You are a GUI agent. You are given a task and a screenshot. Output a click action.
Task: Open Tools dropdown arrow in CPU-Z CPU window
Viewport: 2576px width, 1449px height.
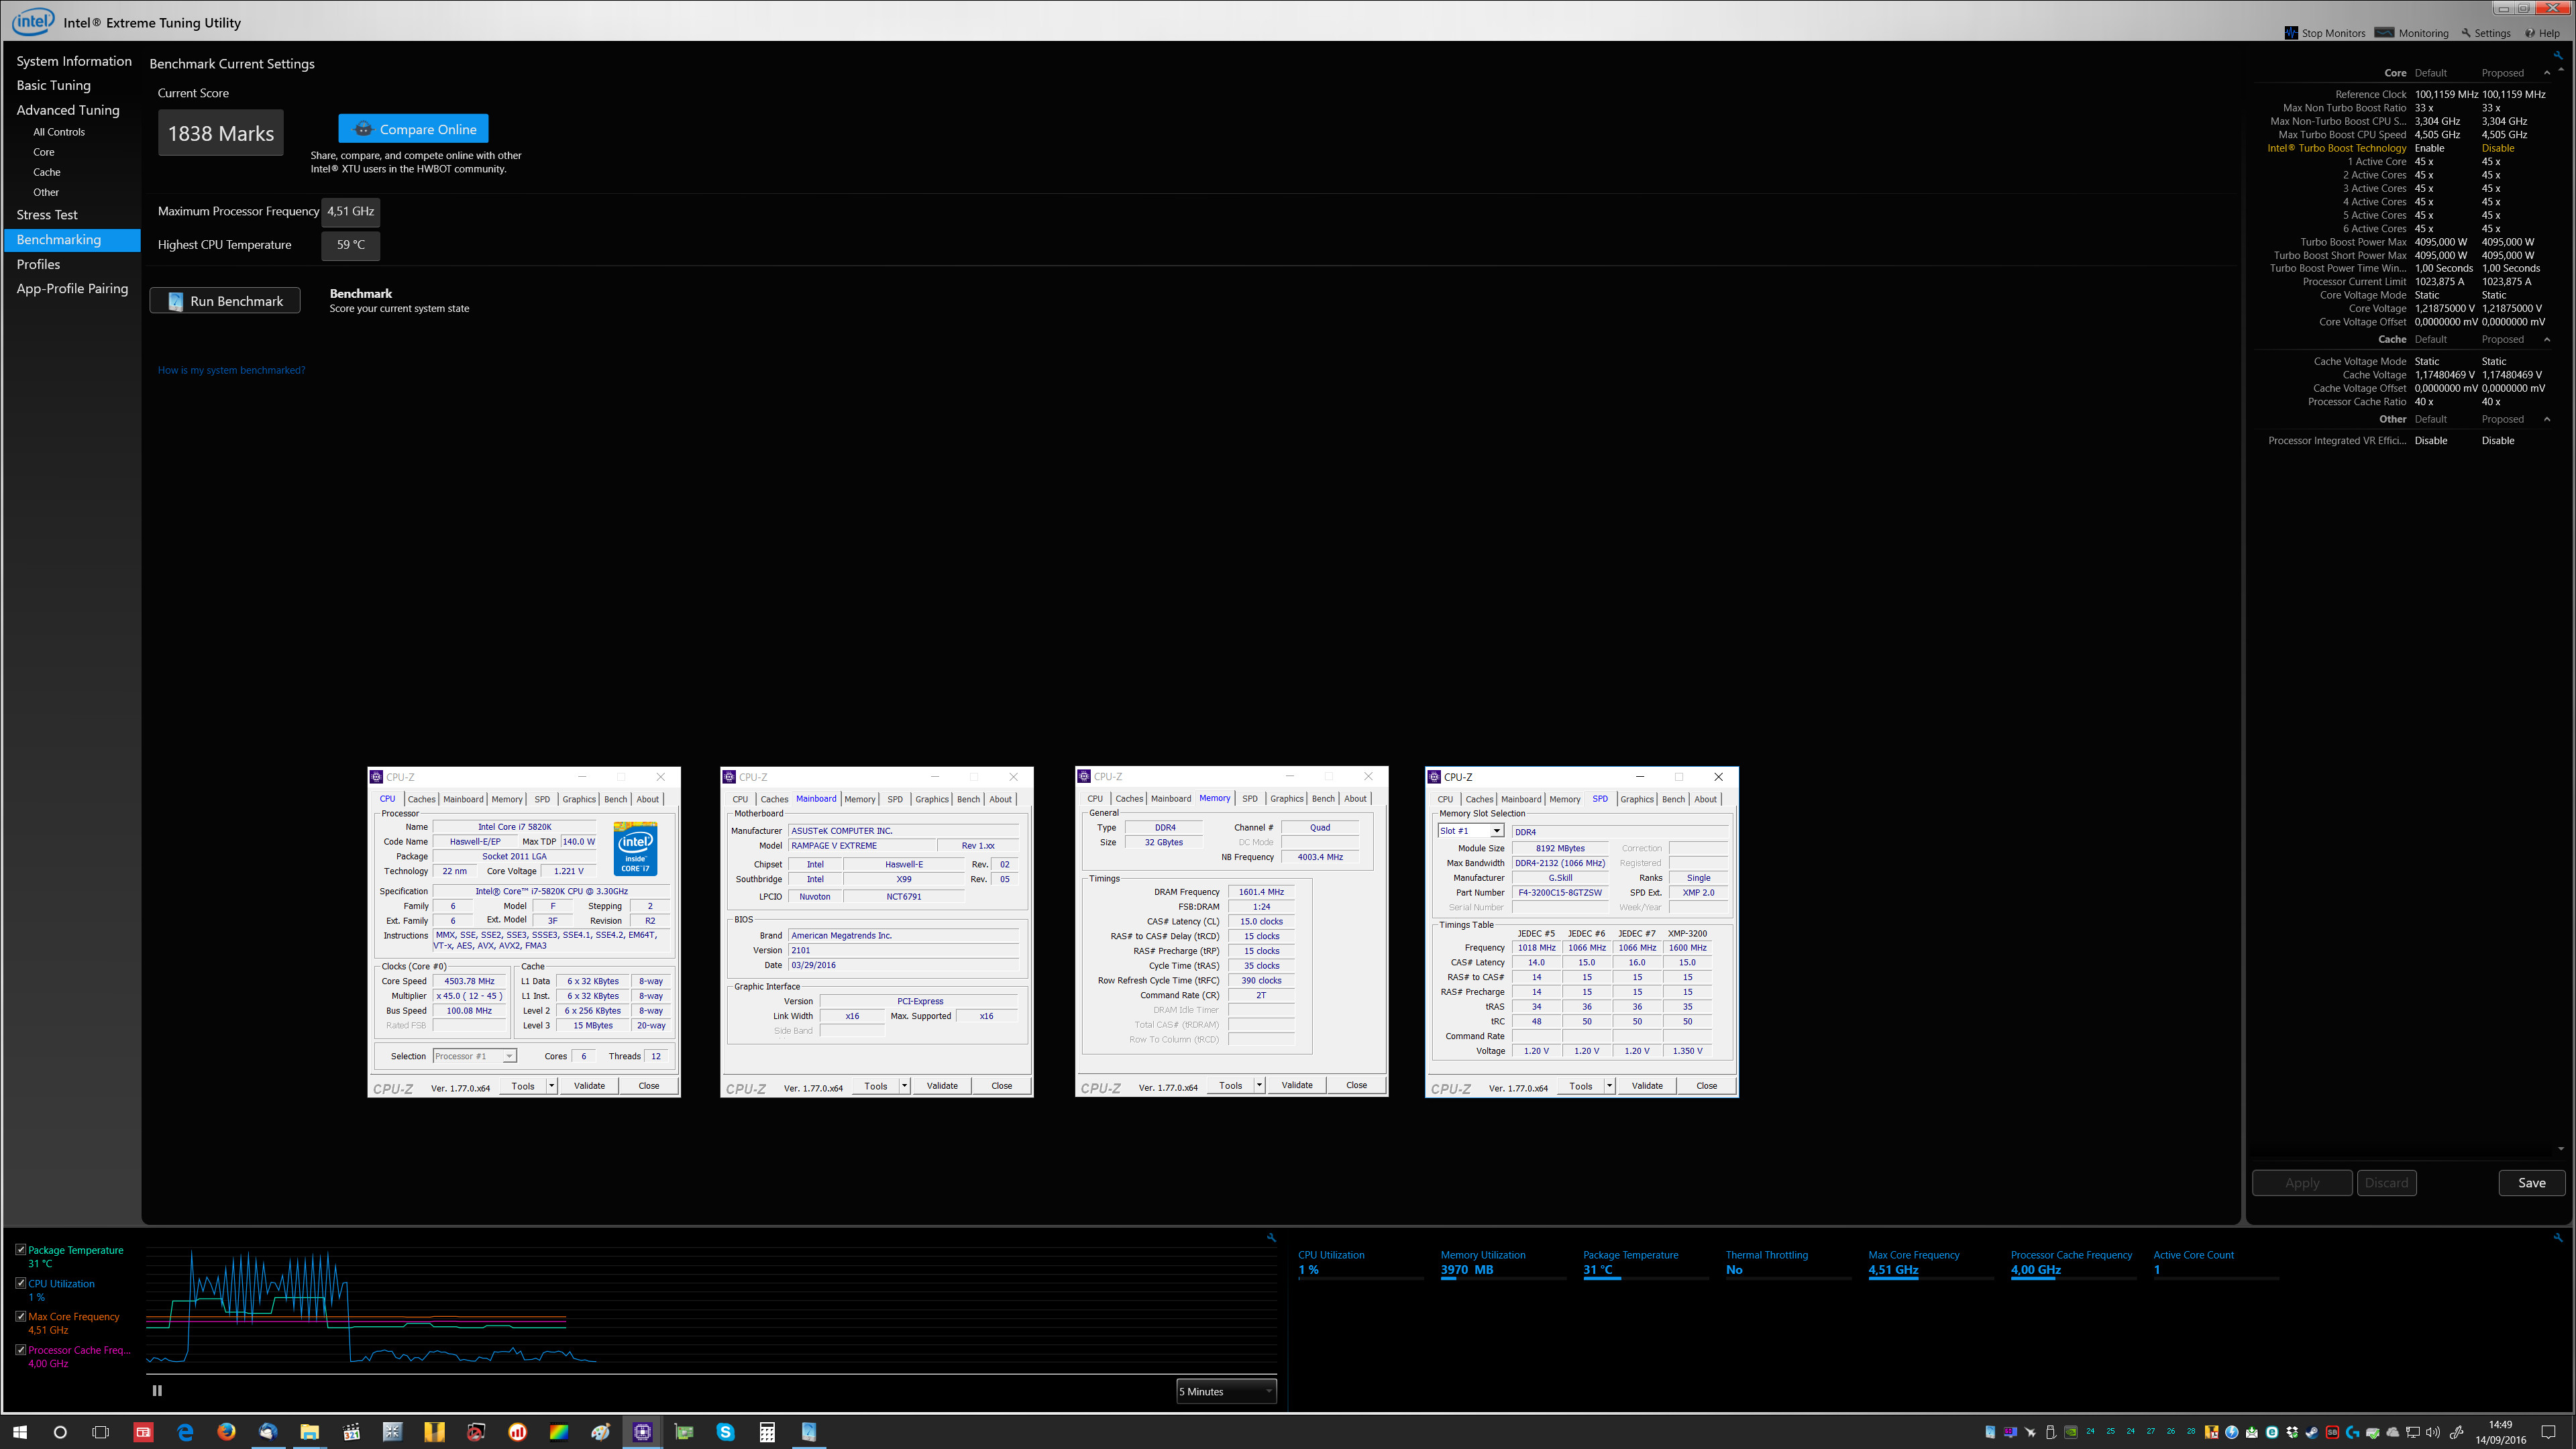point(552,1086)
